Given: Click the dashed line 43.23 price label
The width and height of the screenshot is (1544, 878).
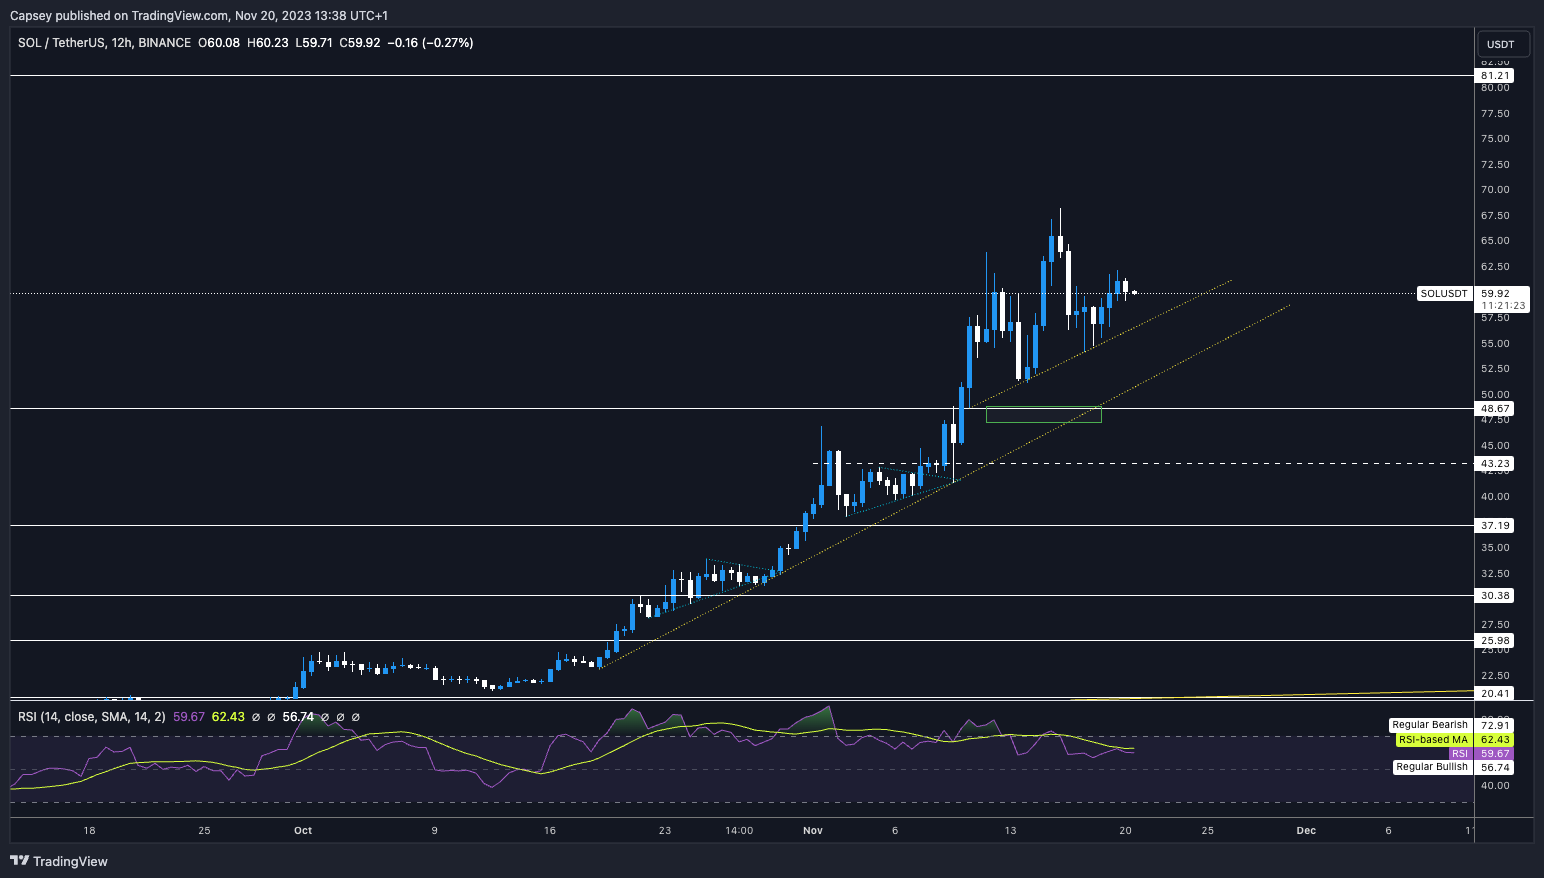Looking at the screenshot, I should click(1495, 464).
